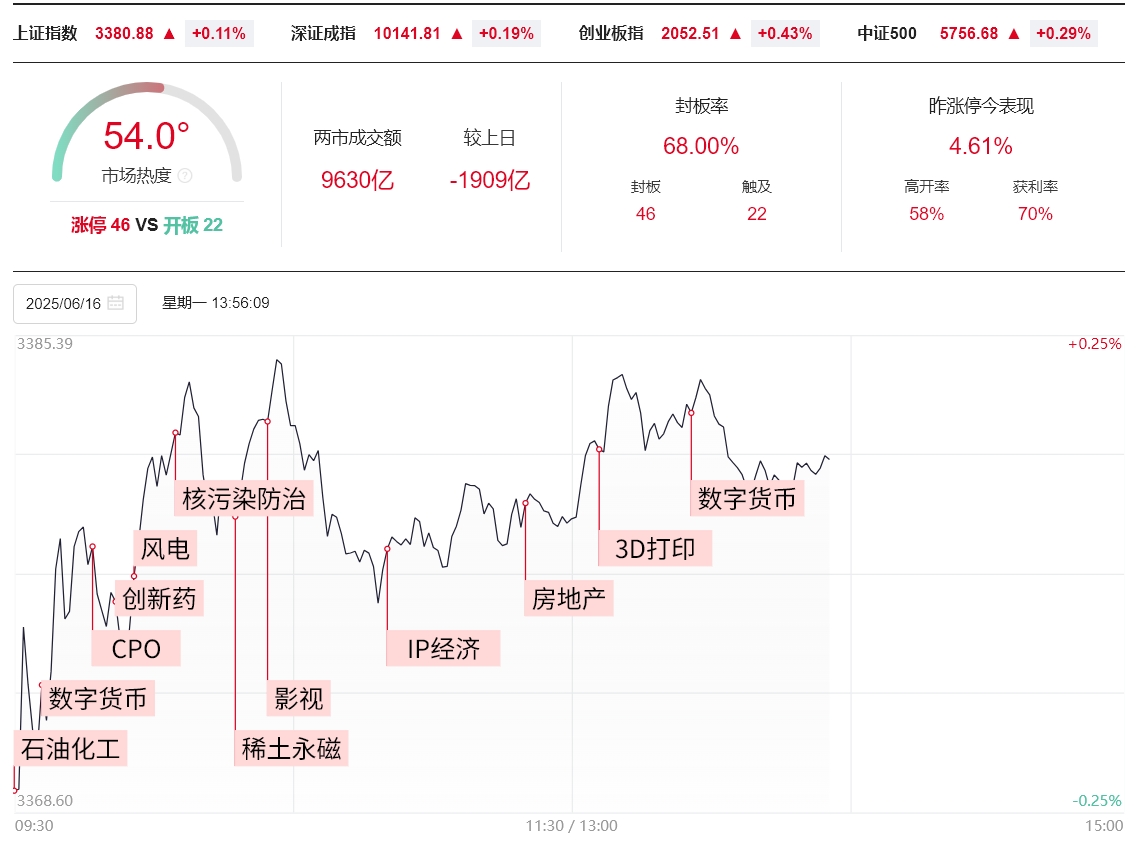
Task: Click the calendar icon in the date box
Action: pyautogui.click(x=115, y=303)
